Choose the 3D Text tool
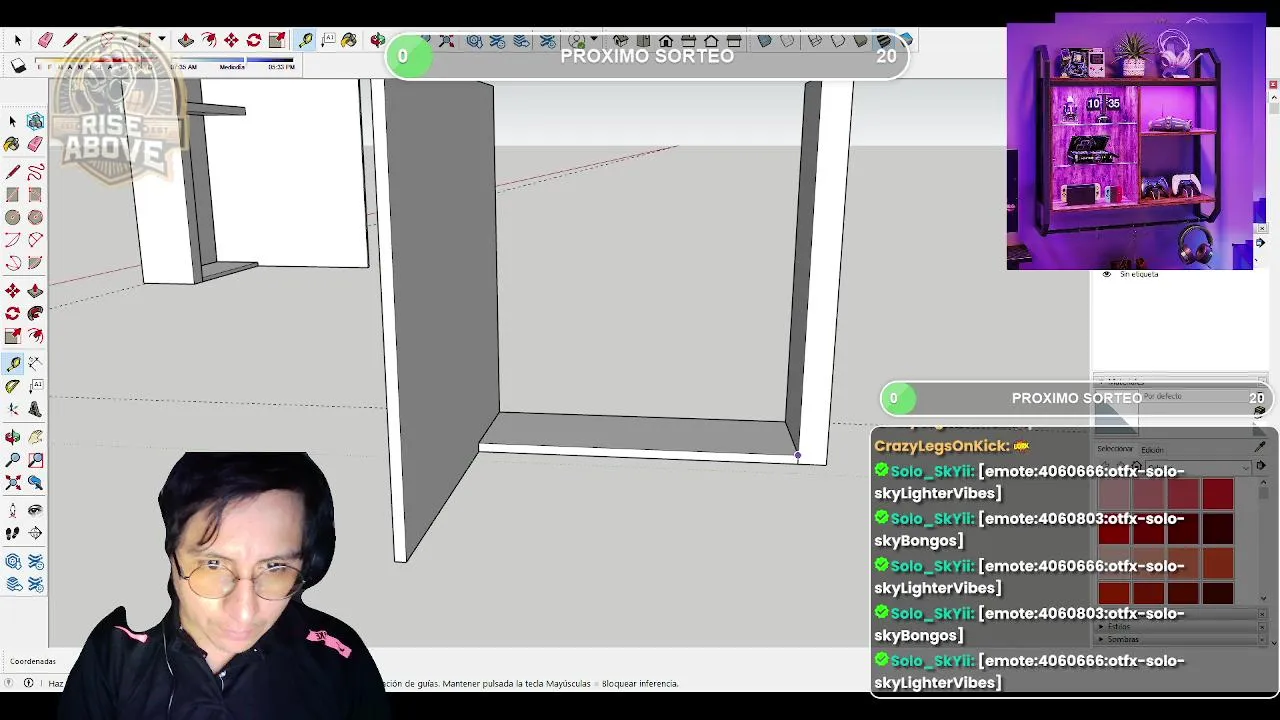Viewport: 1280px width, 720px height. click(x=35, y=409)
